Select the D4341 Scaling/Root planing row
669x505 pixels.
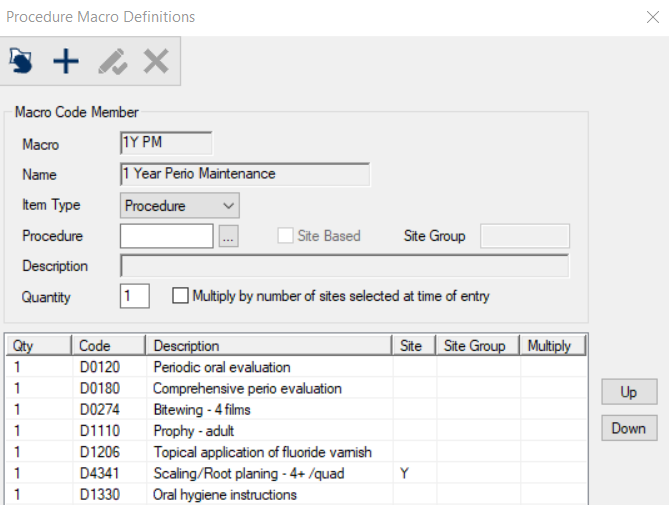[x=297, y=473]
